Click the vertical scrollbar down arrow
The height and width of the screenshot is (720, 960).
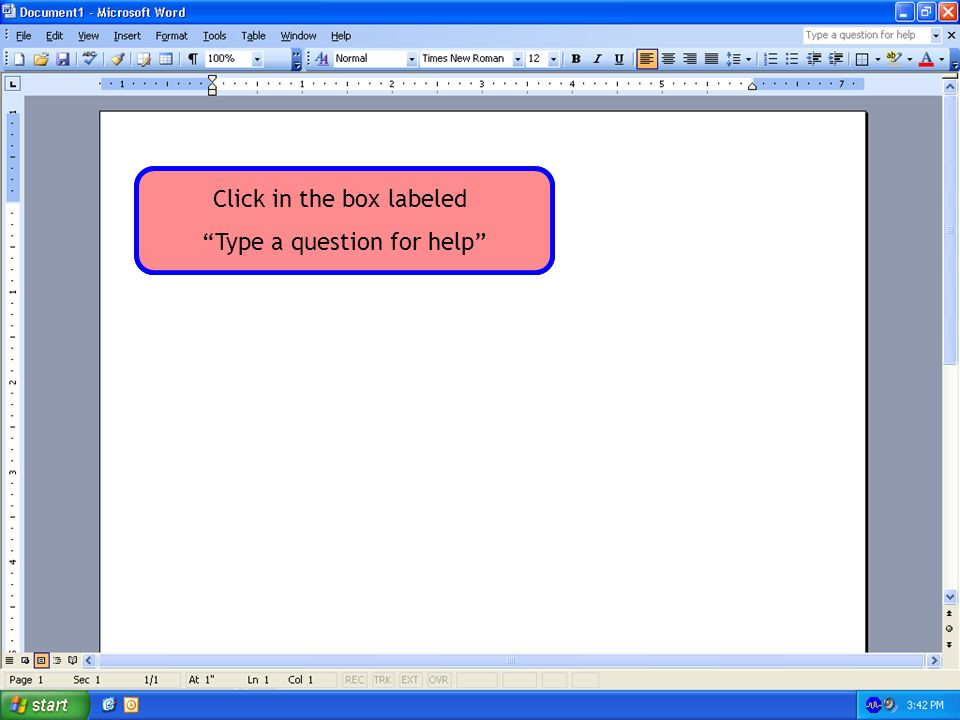[x=950, y=596]
